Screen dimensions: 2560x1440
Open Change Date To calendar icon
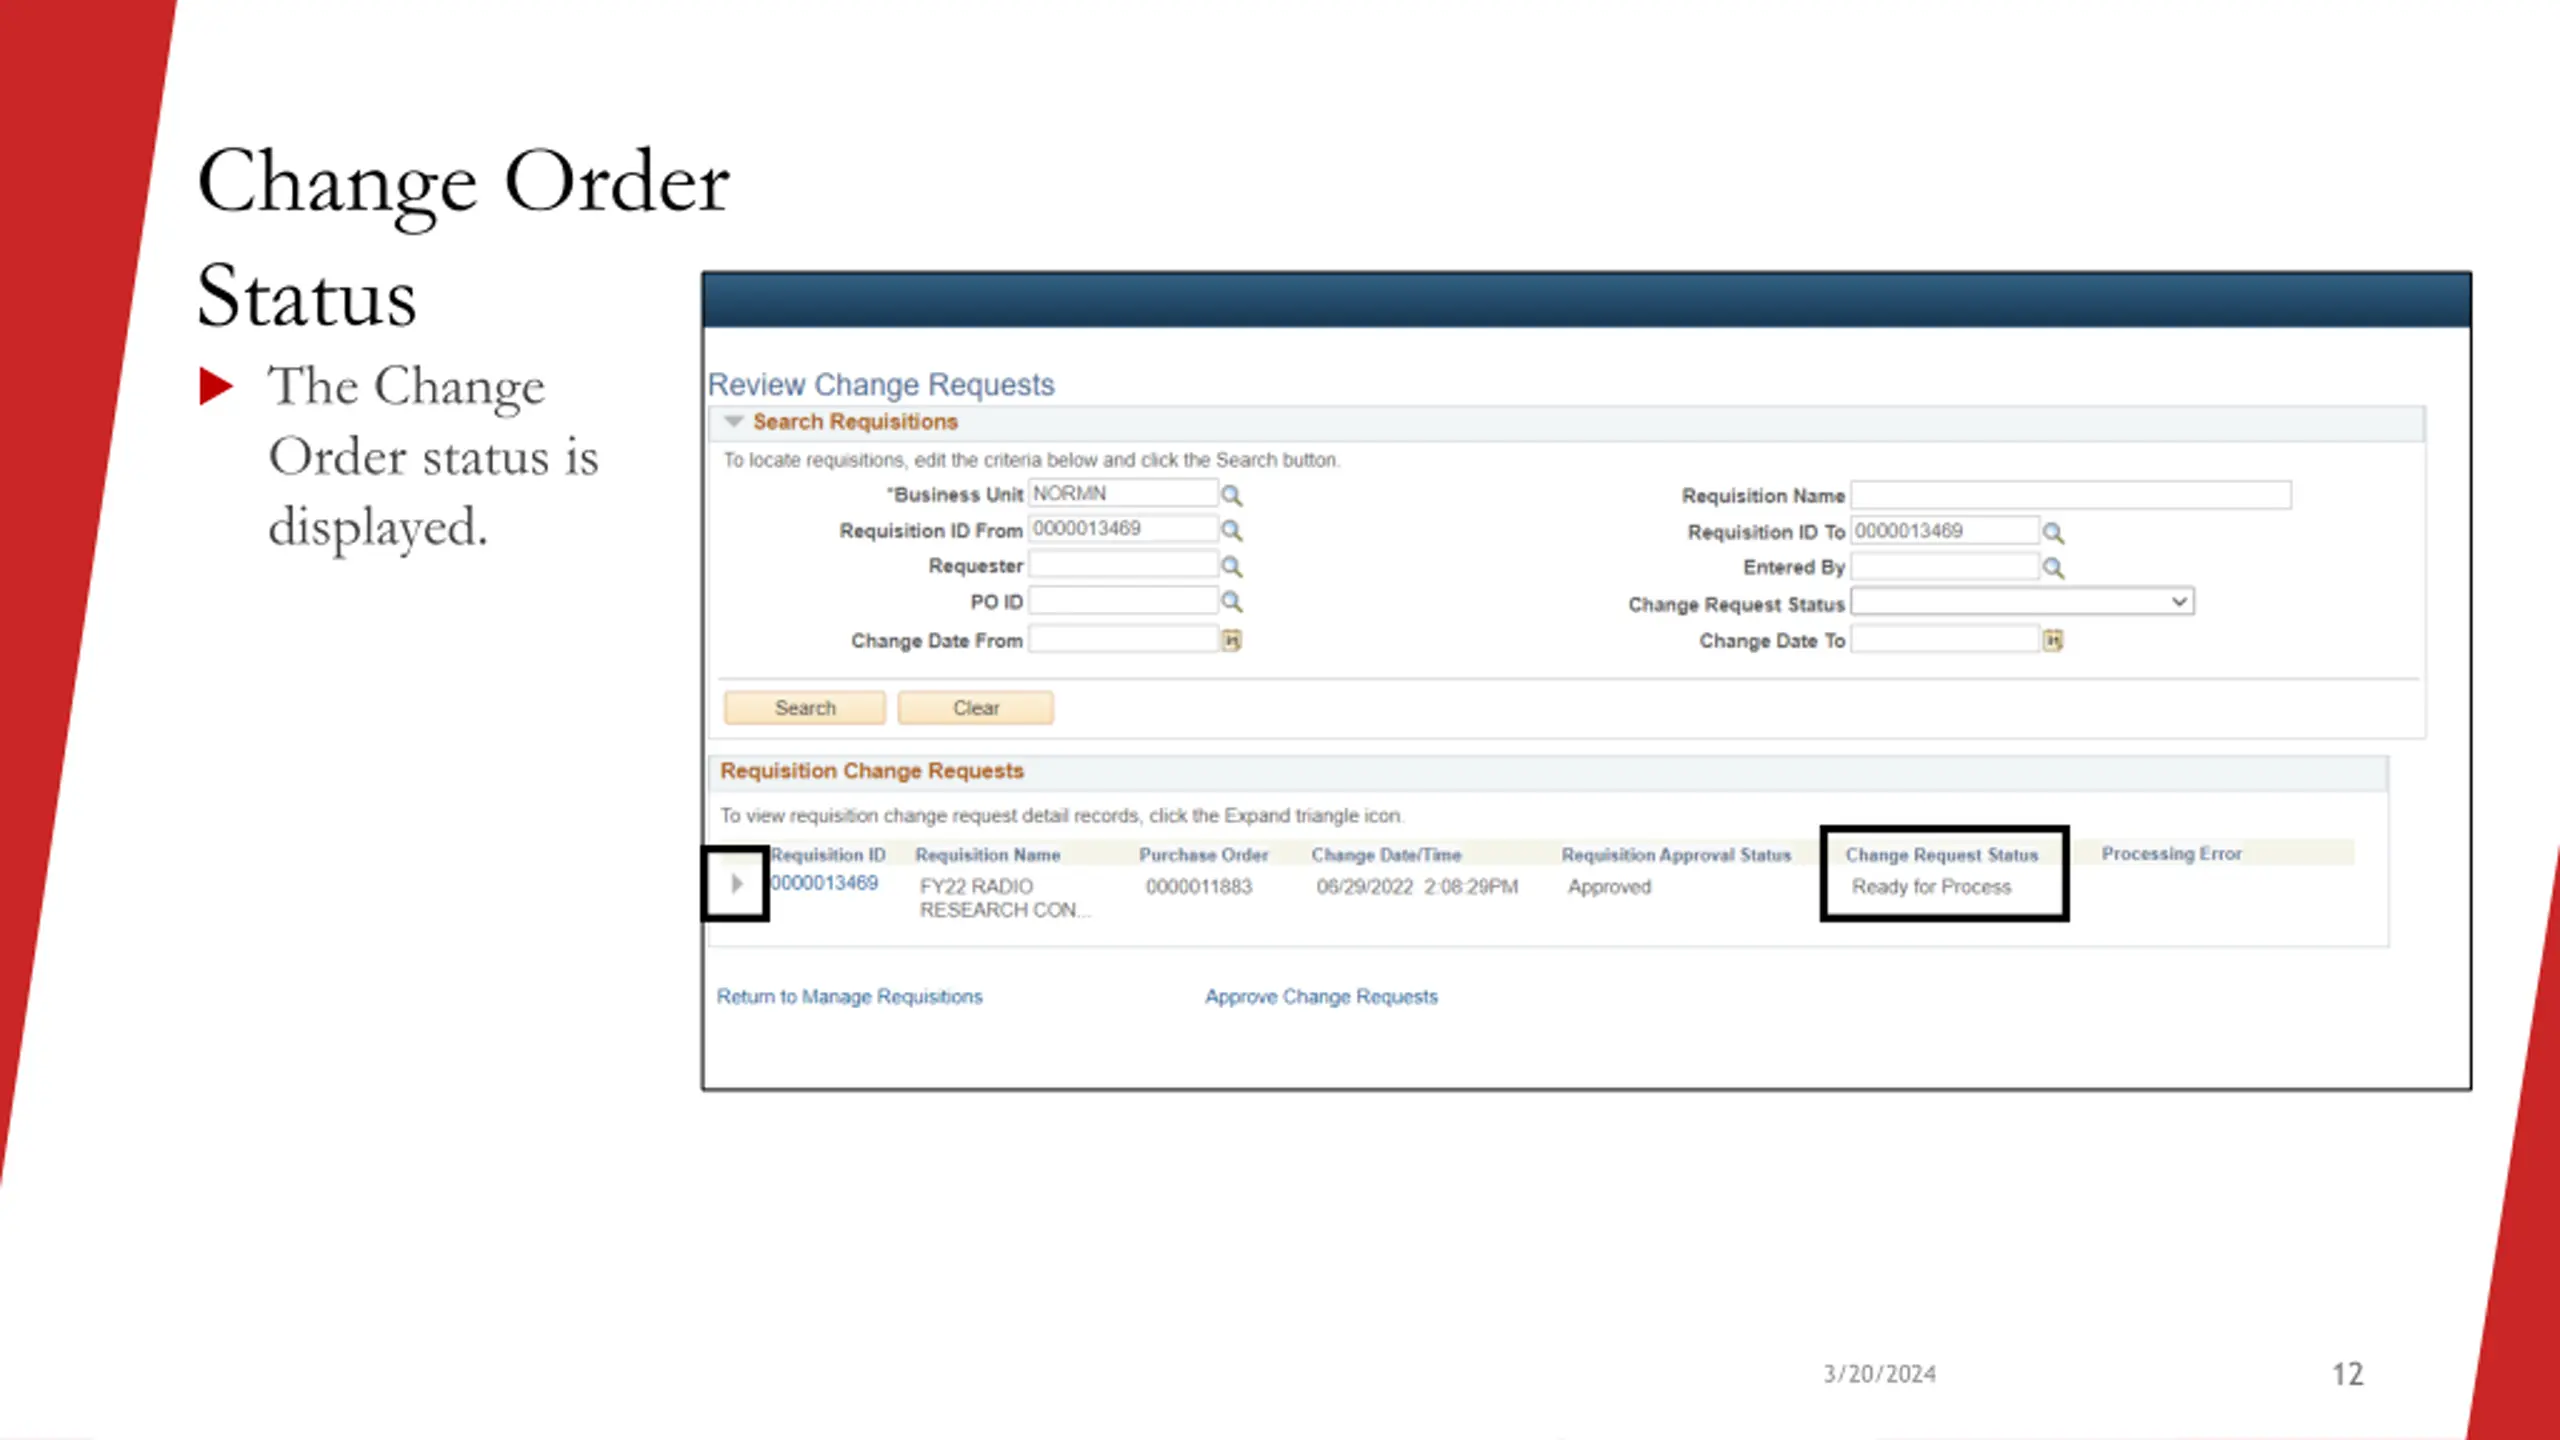pos(2053,640)
